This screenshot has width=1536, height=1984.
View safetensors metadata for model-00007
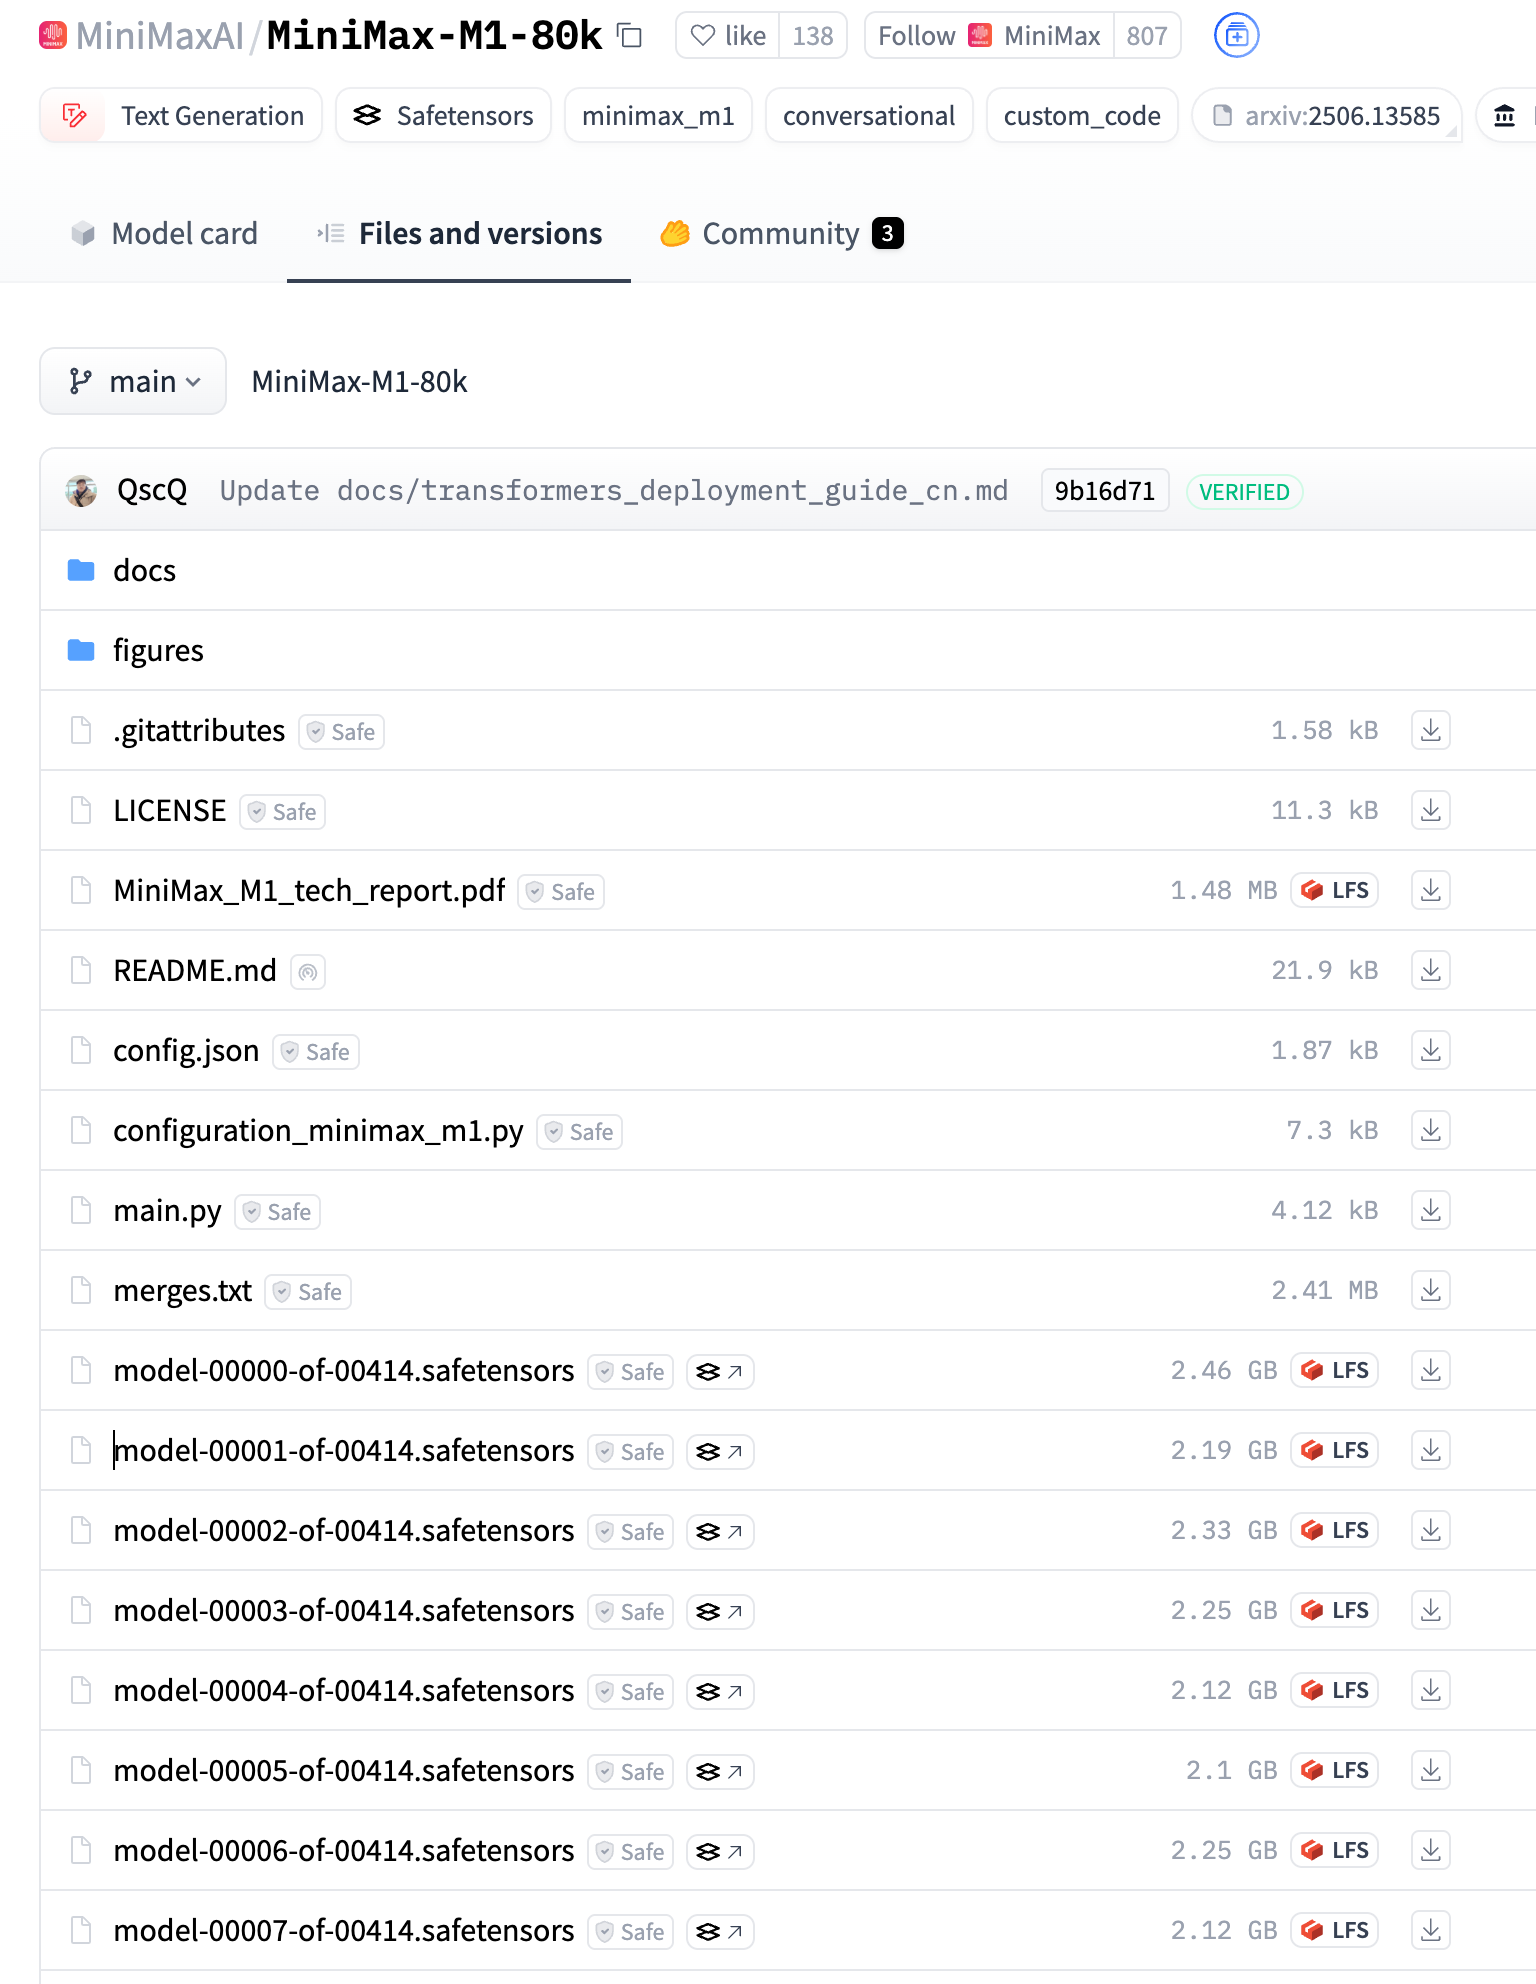pos(720,1931)
